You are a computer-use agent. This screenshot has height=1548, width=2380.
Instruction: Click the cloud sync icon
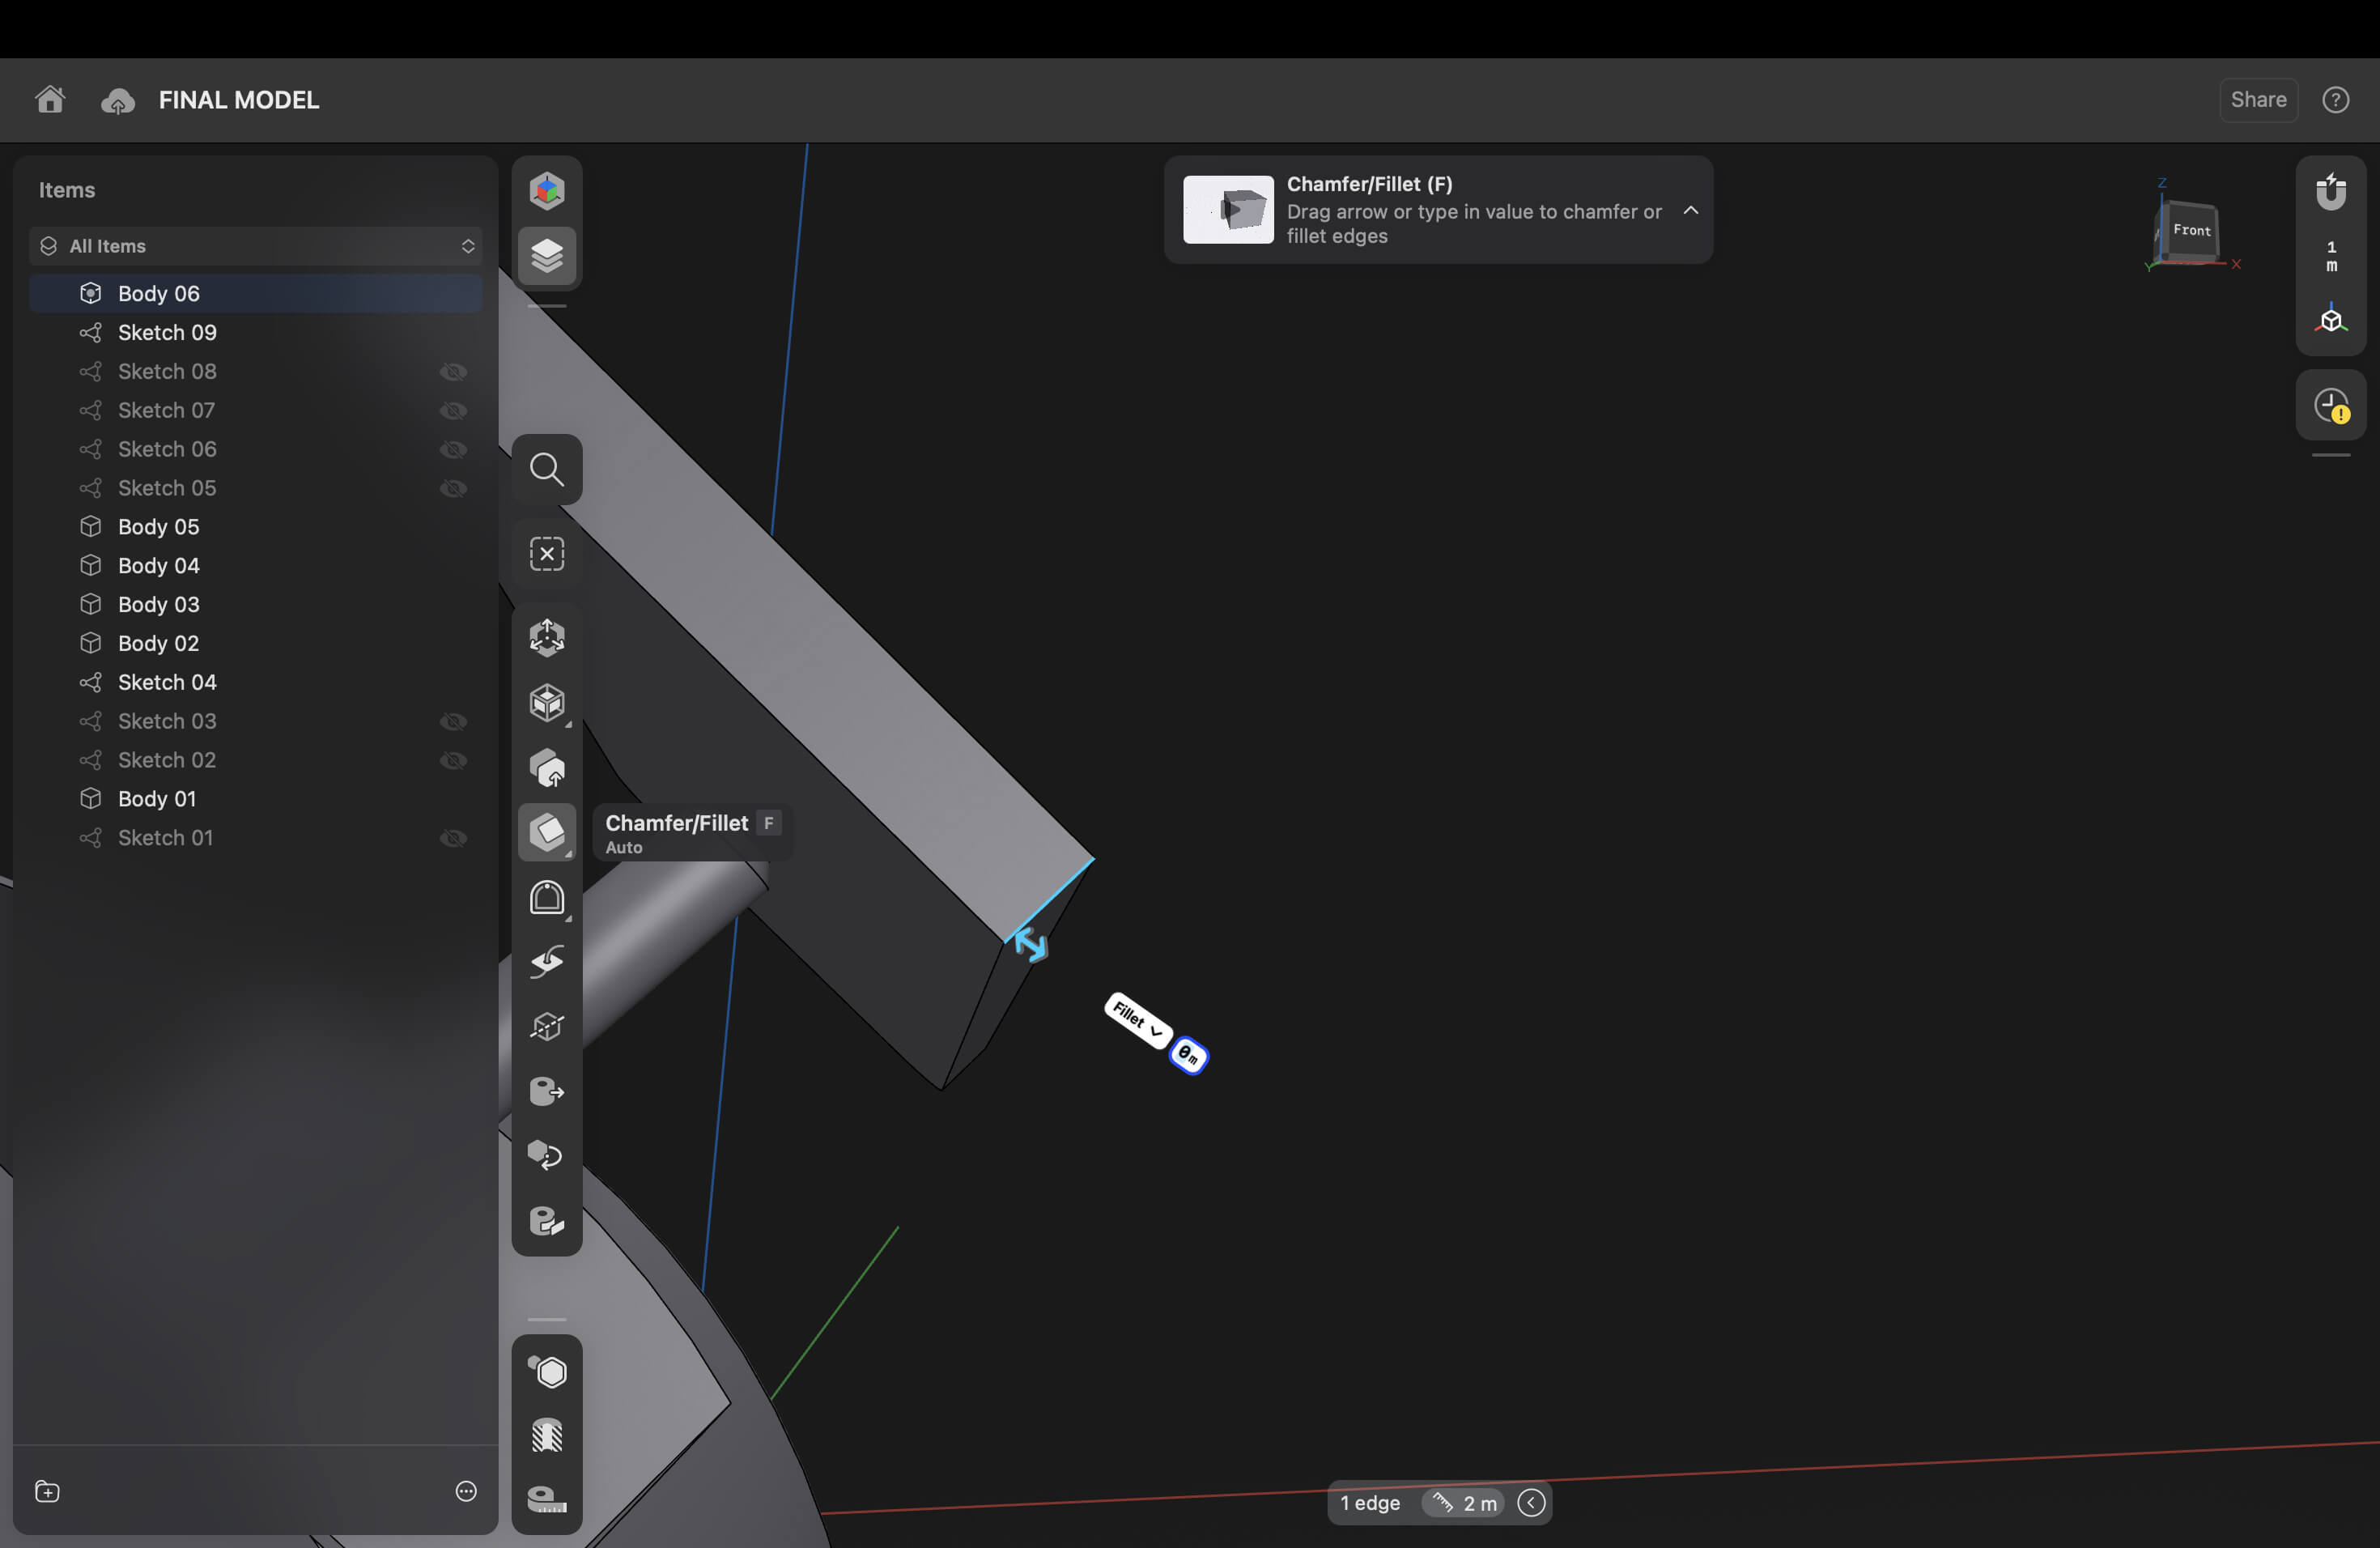click(117, 101)
